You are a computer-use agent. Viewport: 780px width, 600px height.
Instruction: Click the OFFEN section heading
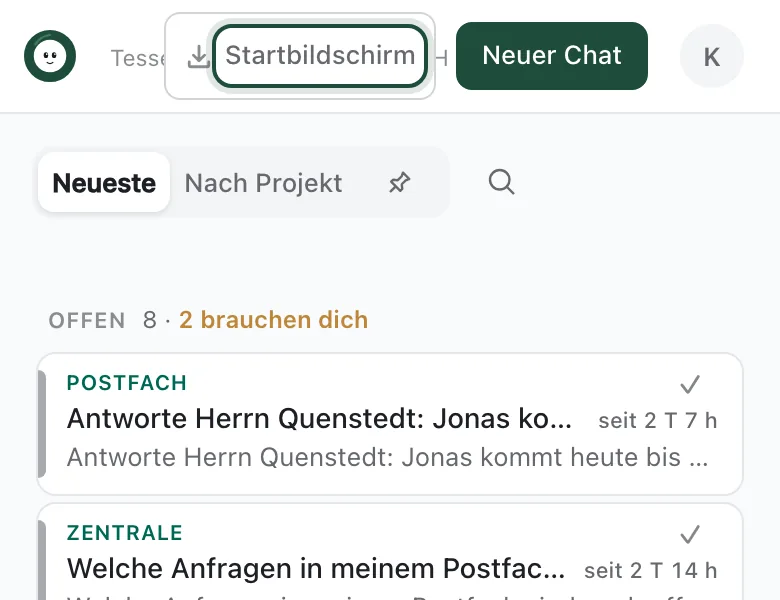[x=87, y=320]
